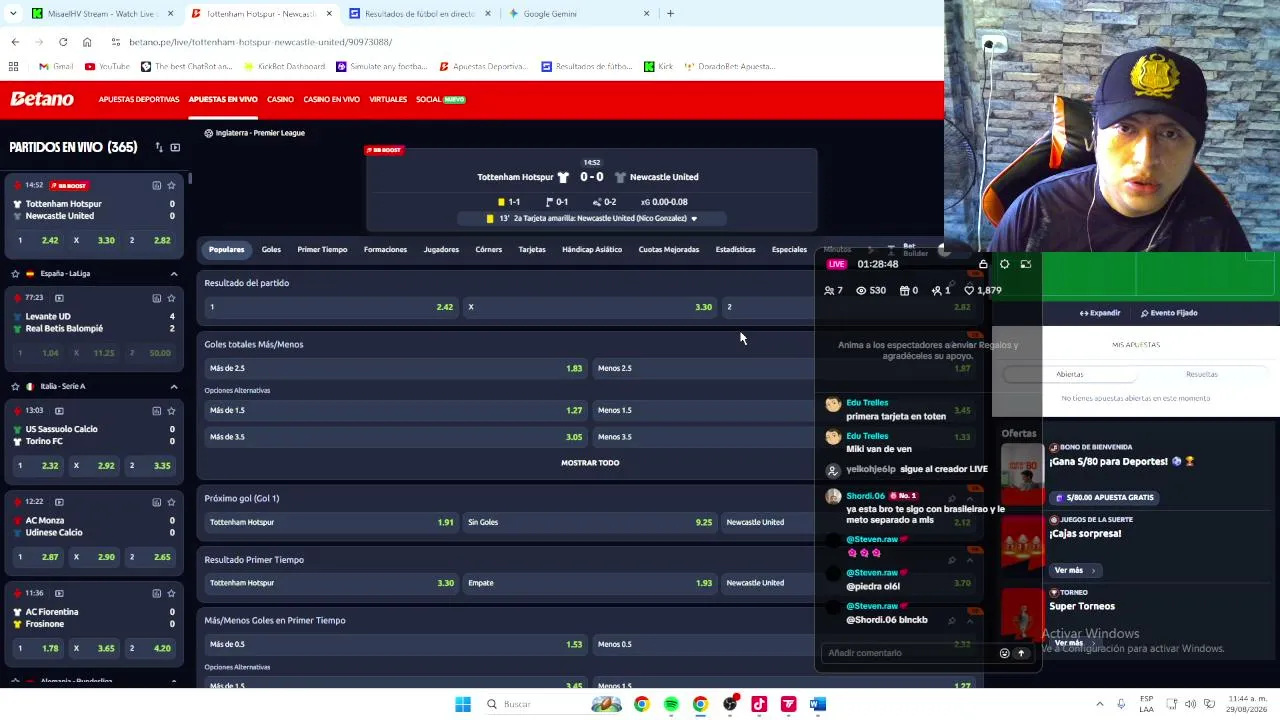1280x720 pixels.
Task: Pick Más de 2.5 goals at 1.83
Action: pyautogui.click(x=396, y=368)
